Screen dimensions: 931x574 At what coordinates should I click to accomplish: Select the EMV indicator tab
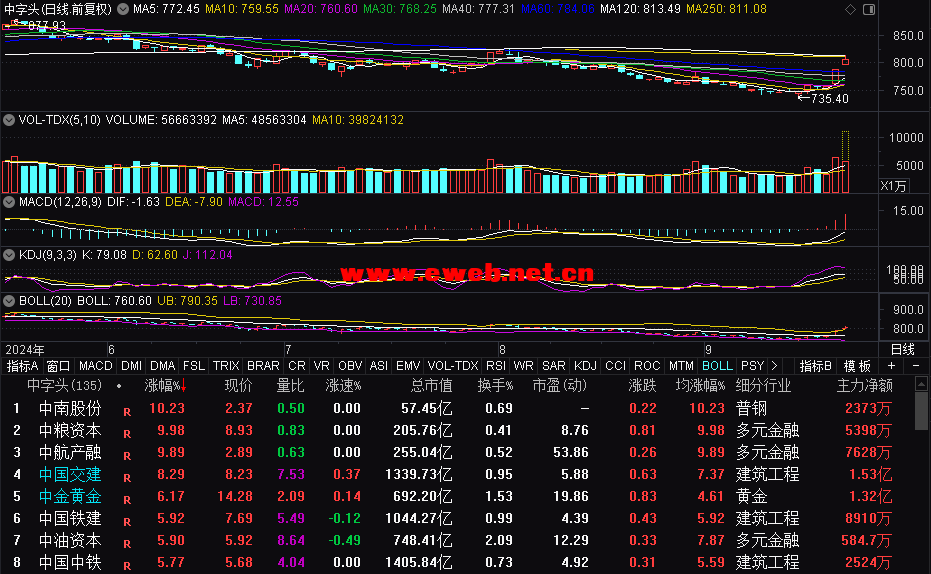tap(408, 366)
